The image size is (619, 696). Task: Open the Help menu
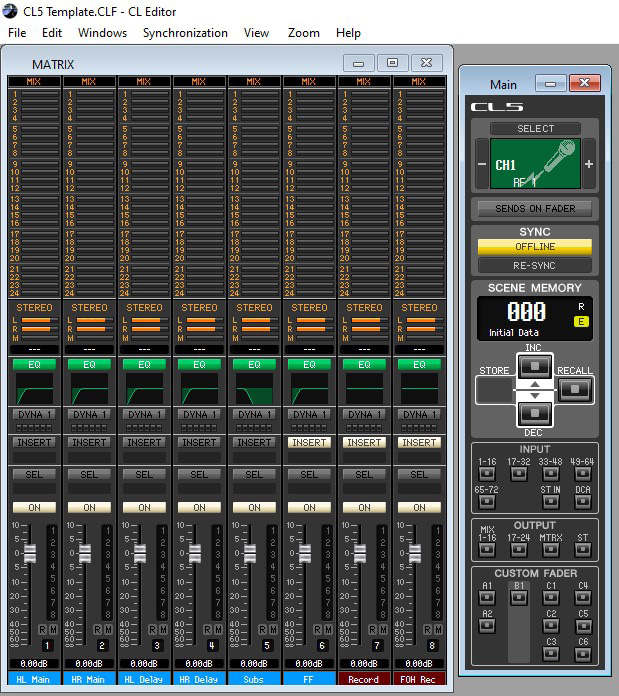pos(348,33)
